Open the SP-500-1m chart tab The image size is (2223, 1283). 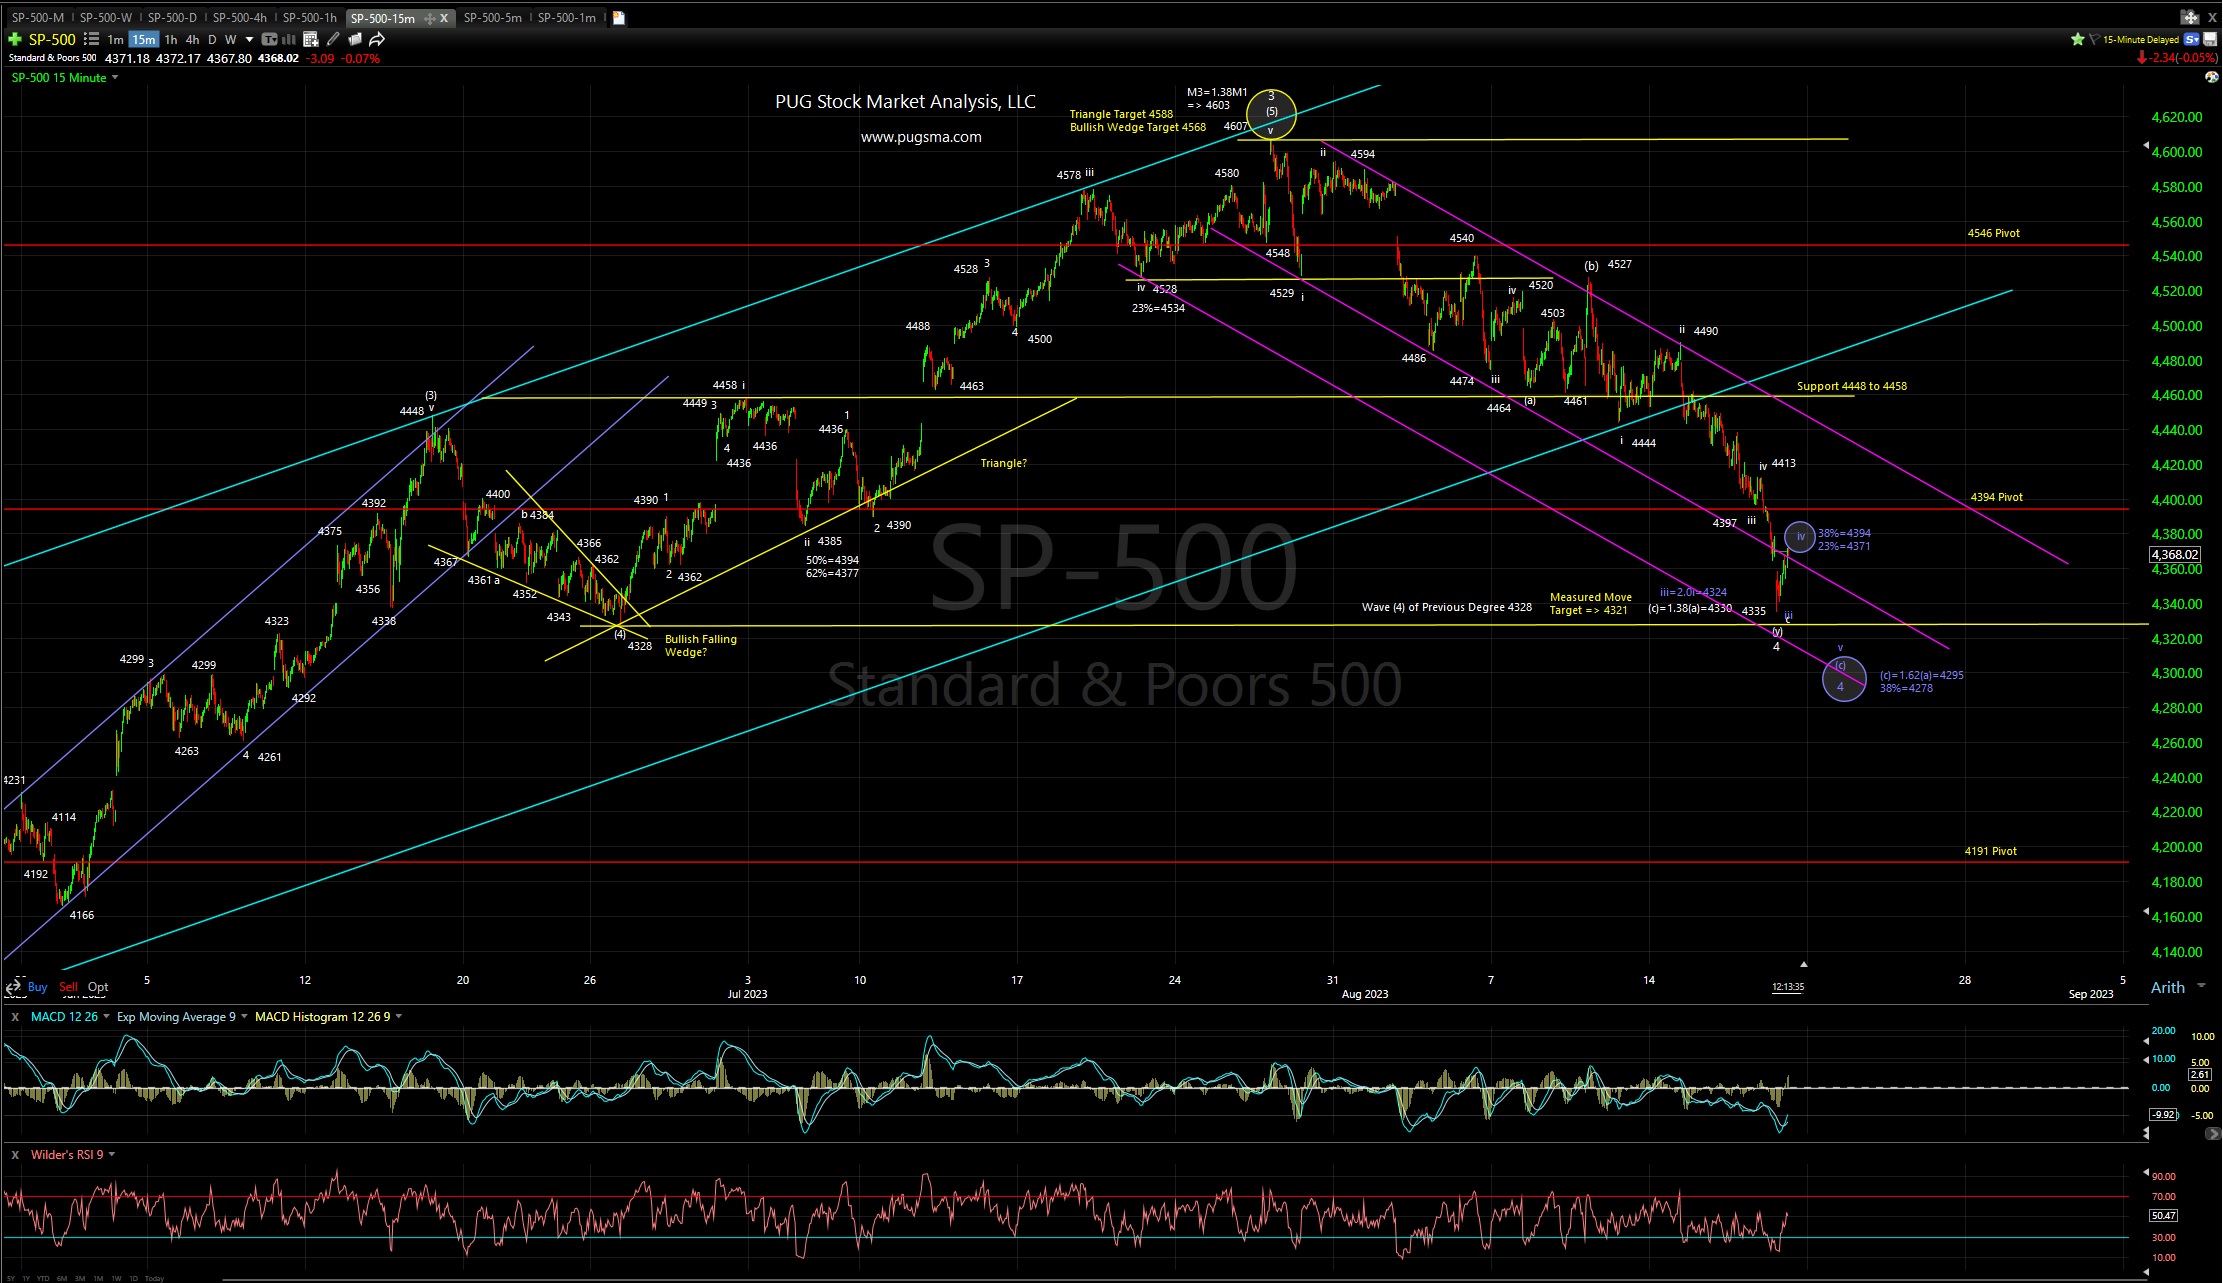566,17
